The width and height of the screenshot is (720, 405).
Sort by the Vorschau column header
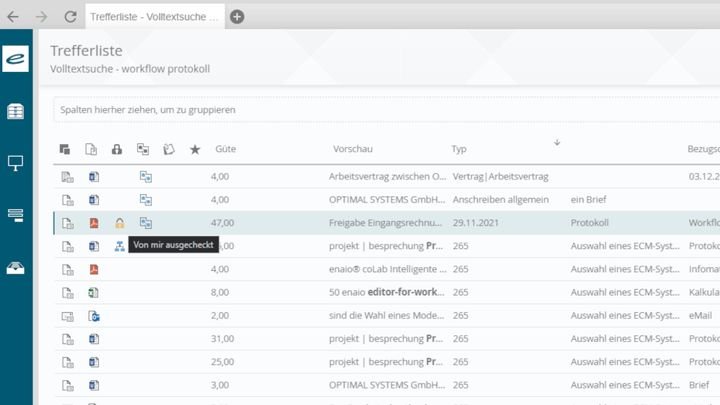[352, 149]
